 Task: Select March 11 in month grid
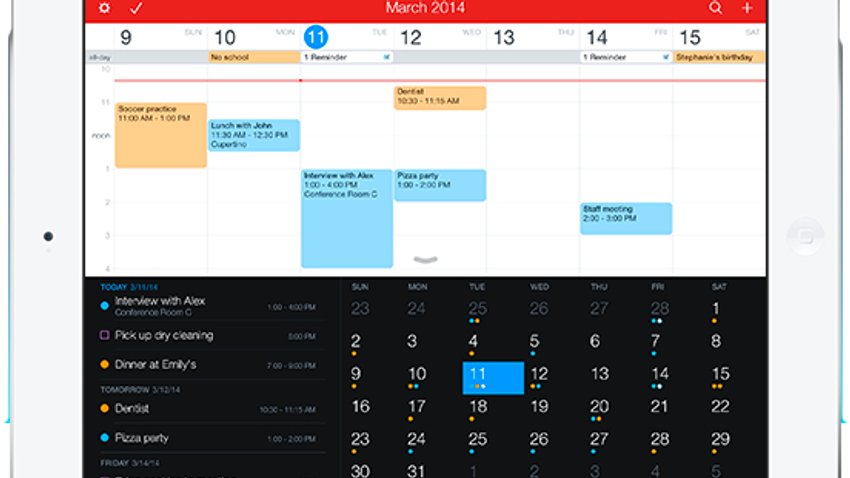click(x=493, y=378)
